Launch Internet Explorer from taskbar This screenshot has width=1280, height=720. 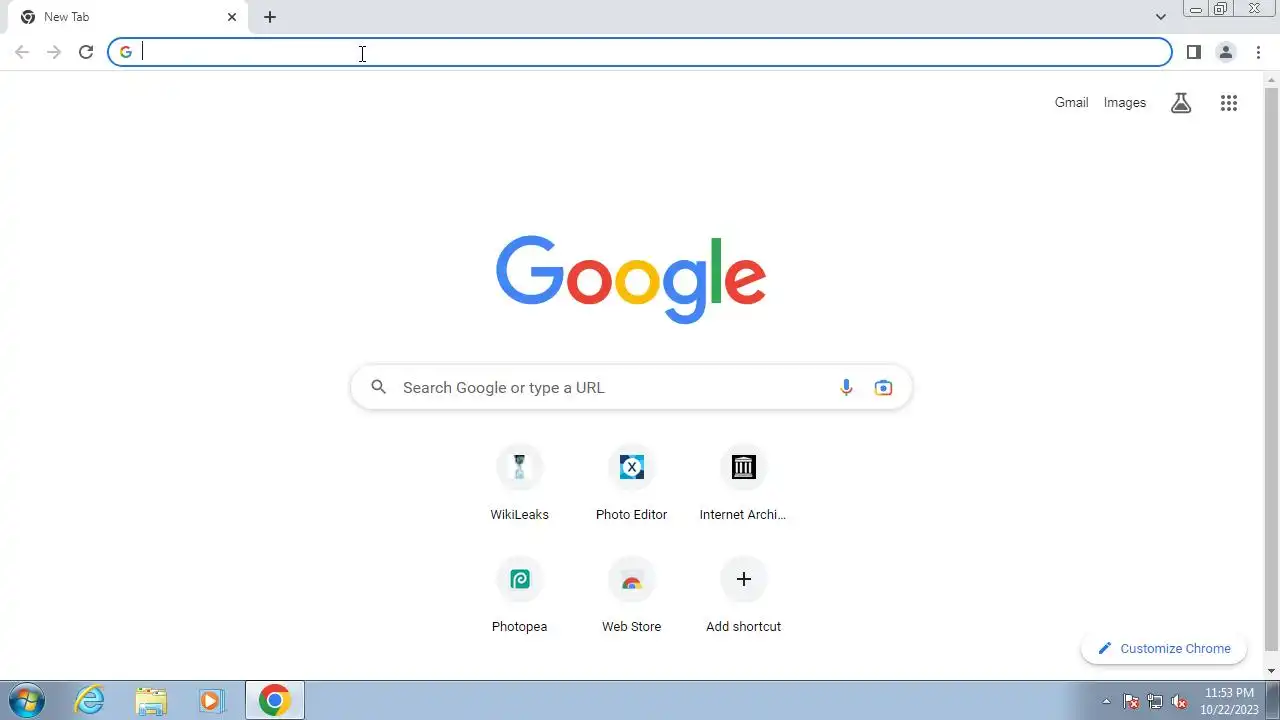click(x=90, y=700)
